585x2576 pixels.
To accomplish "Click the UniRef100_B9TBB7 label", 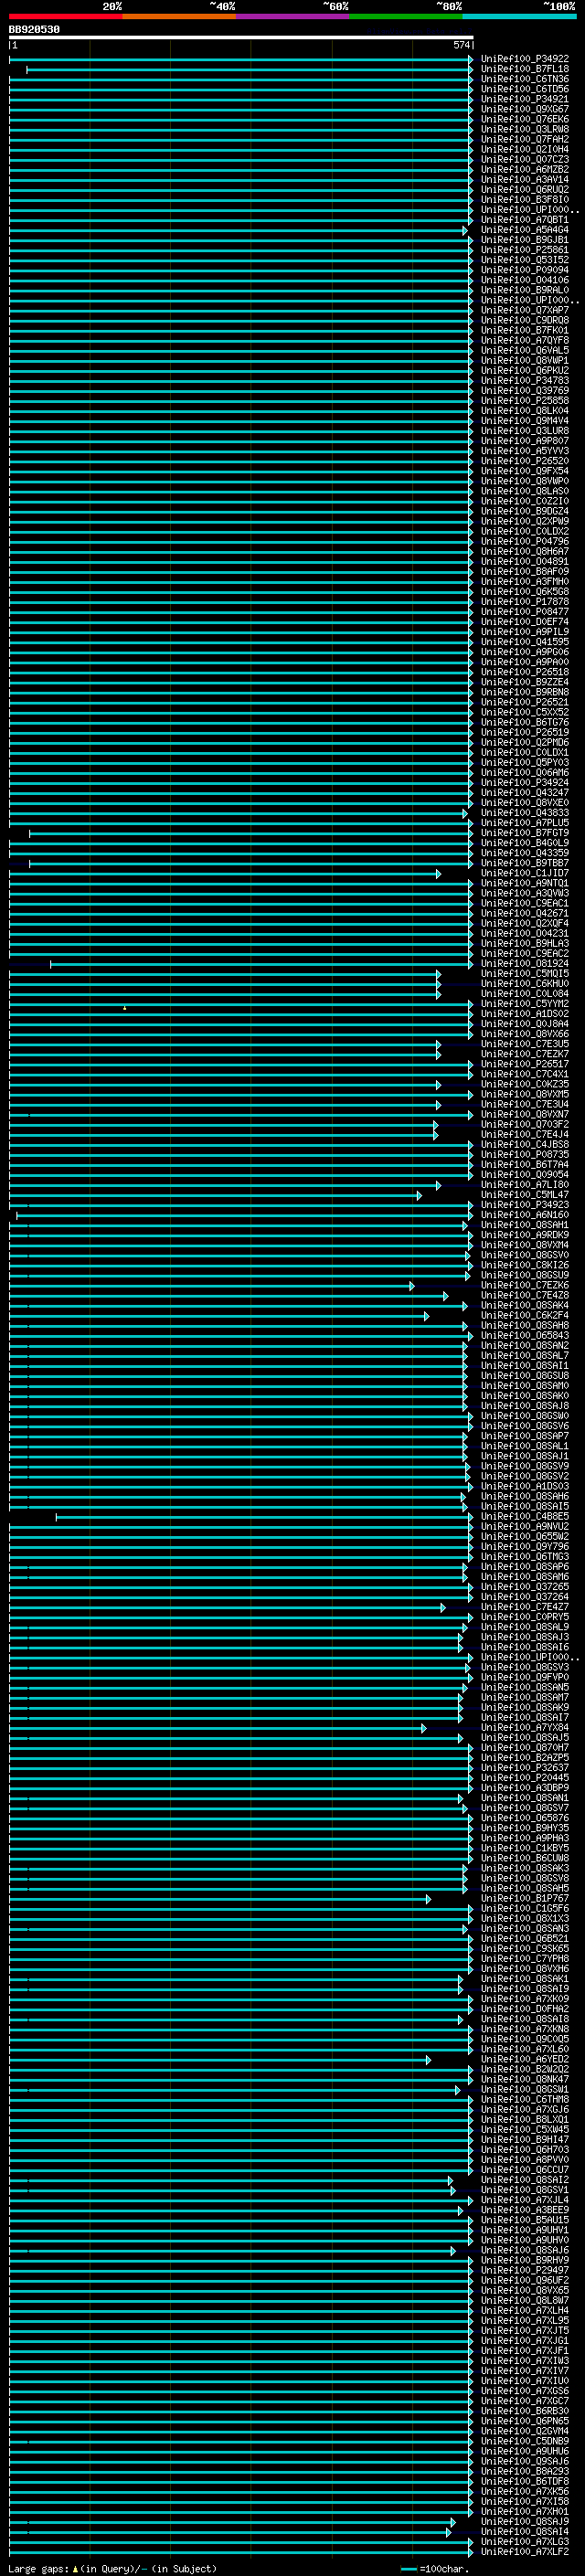I will pyautogui.click(x=524, y=864).
